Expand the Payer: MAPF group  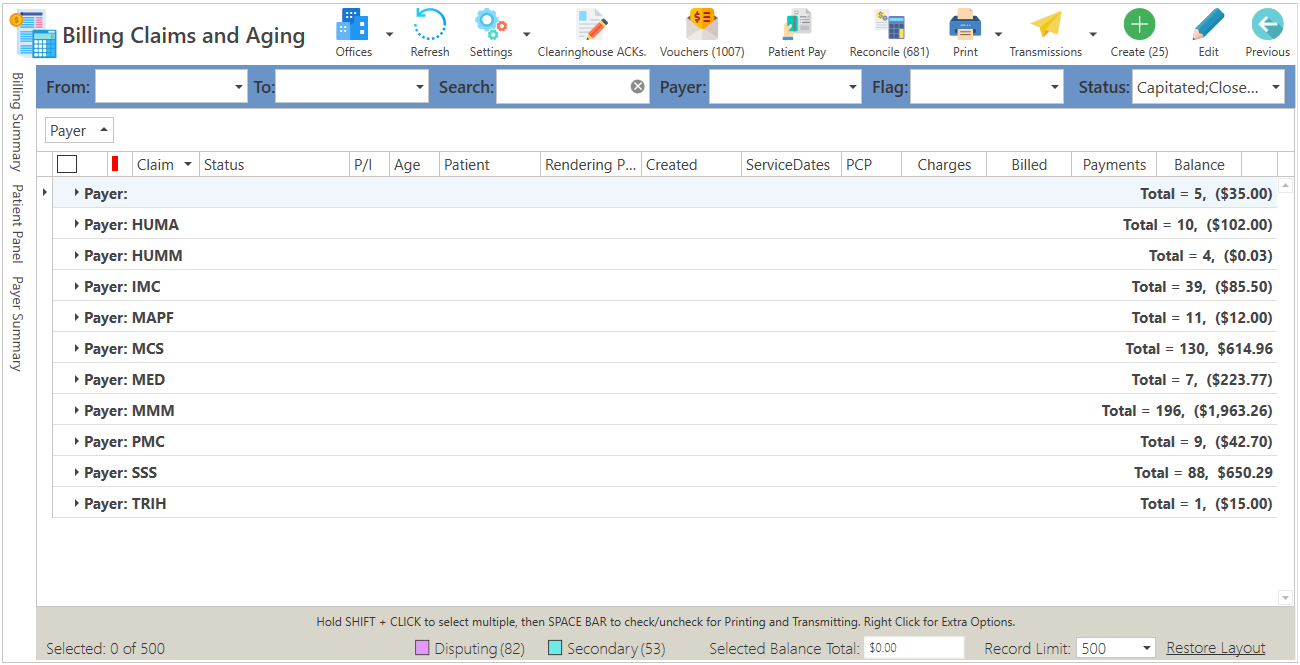tap(77, 317)
